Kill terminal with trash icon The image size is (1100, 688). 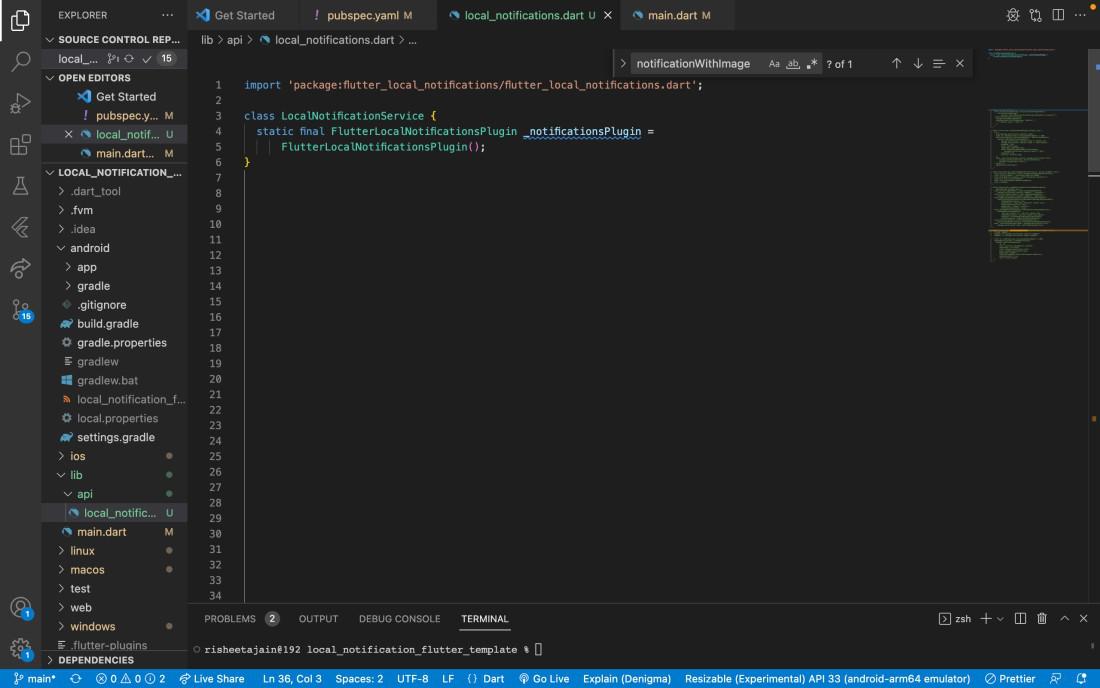1042,619
